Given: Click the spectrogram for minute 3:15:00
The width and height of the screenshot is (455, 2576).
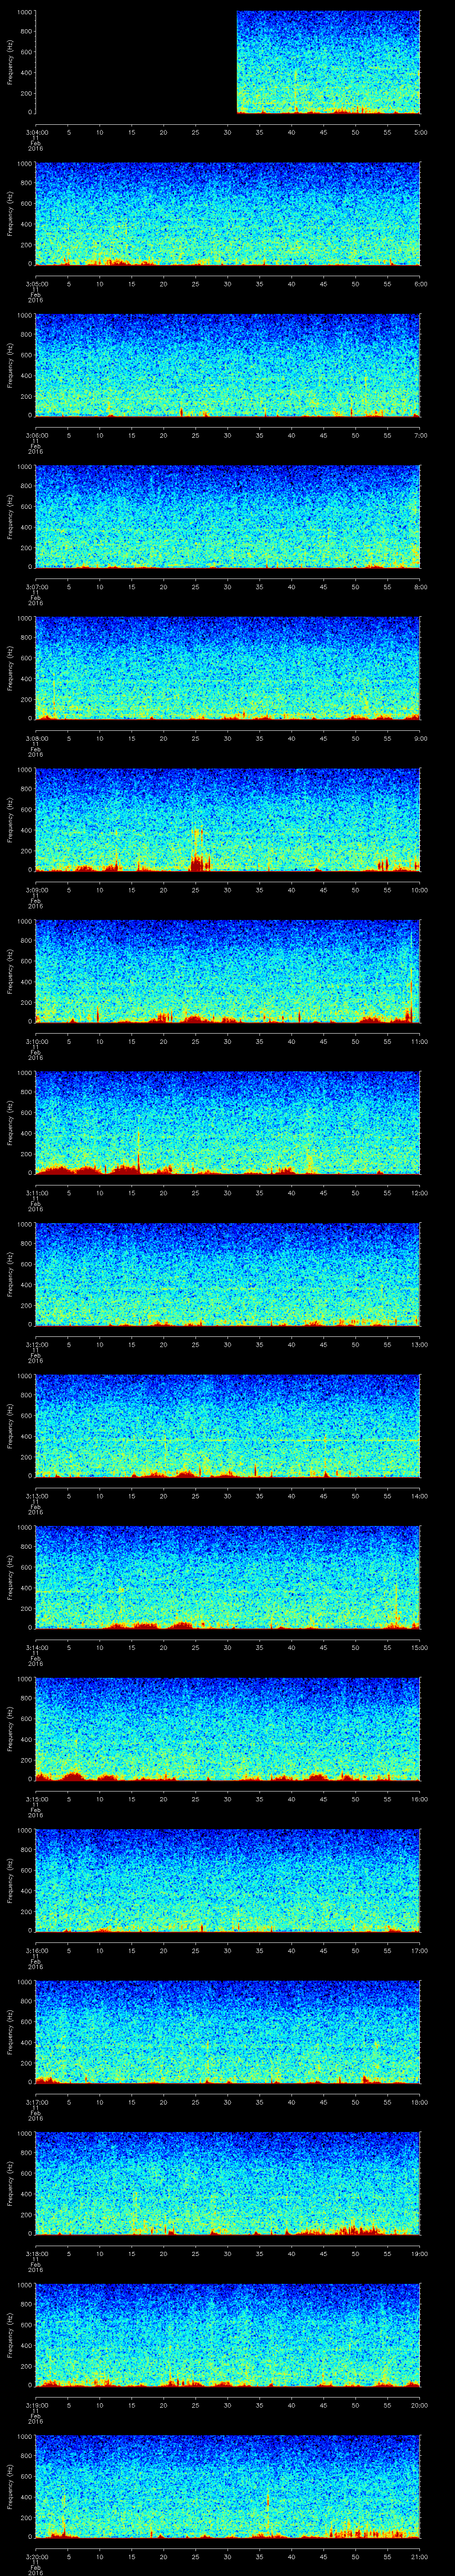Looking at the screenshot, I should 228,1729.
